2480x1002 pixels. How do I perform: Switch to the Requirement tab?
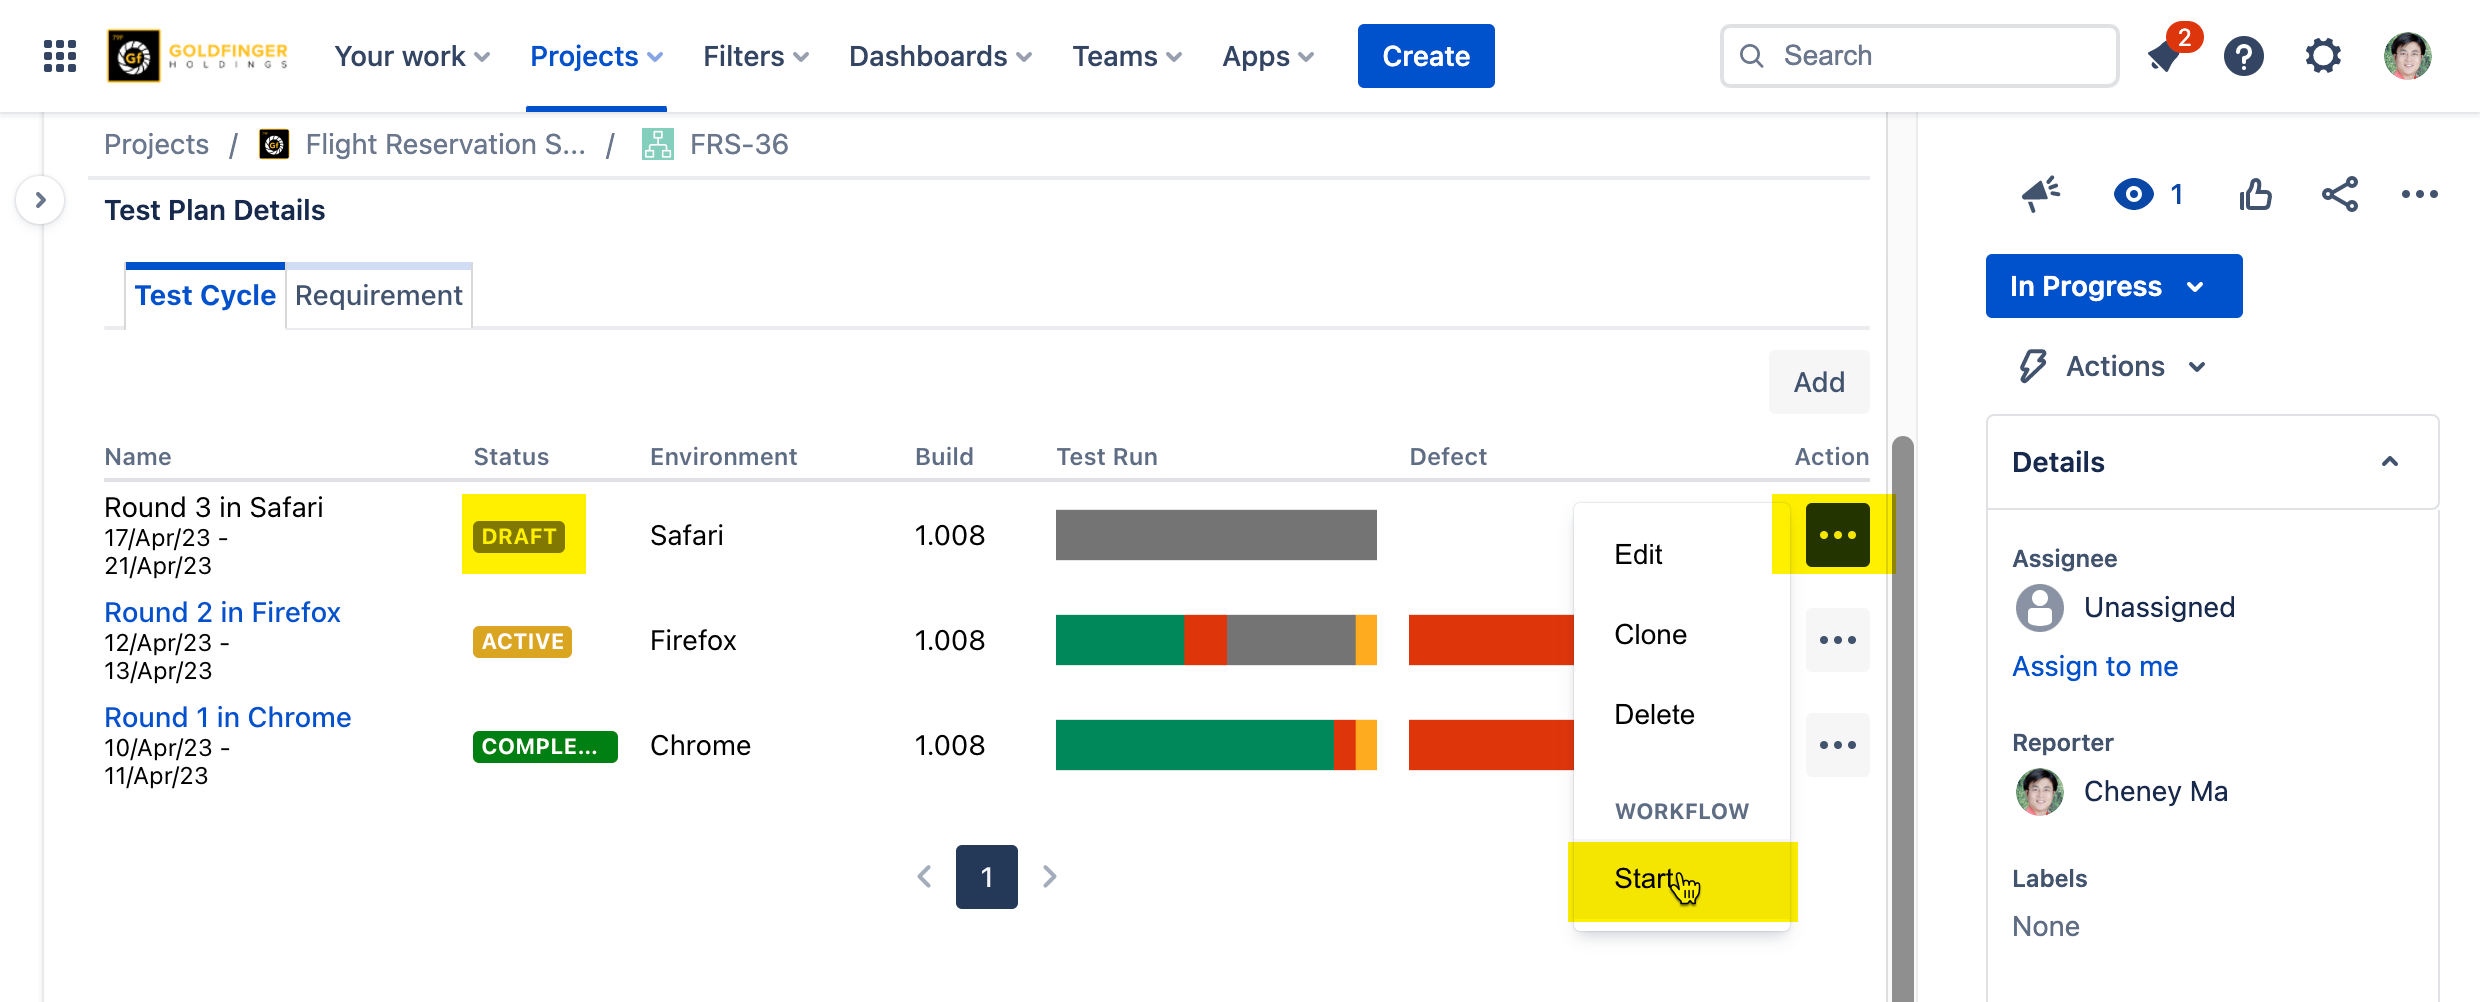[x=378, y=296]
